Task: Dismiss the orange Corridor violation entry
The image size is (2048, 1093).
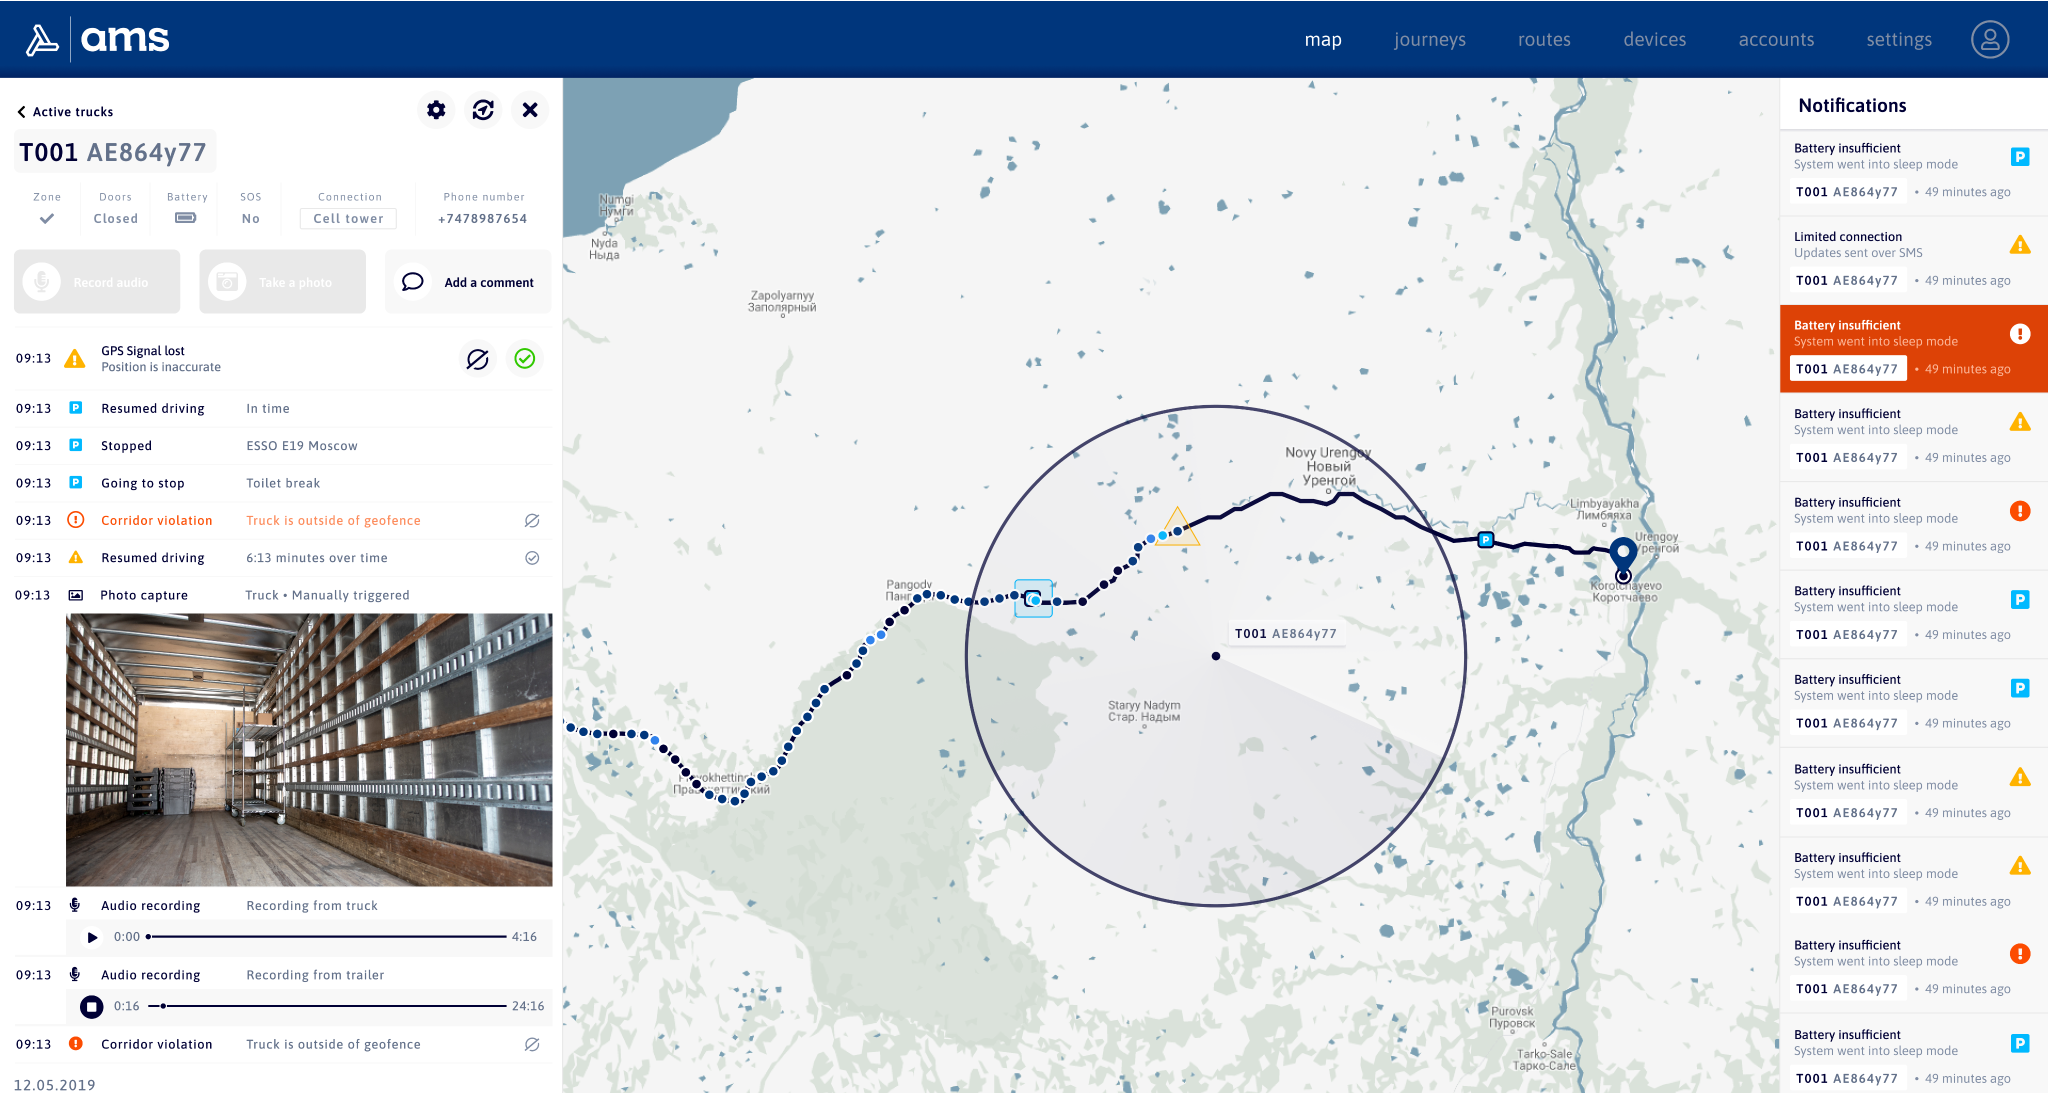Action: 532,520
